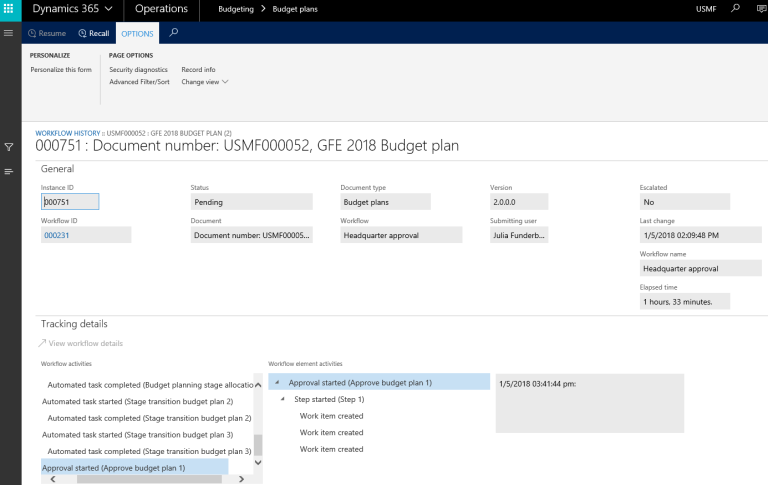Open the app launcher waffle menu
The height and width of the screenshot is (485, 768).
[10, 9]
